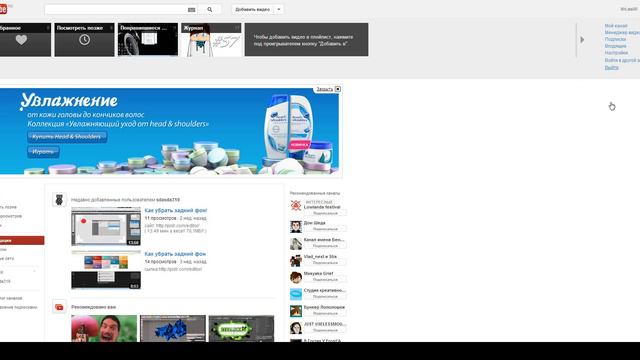
Task: Click the Vlad_next channel avatar
Action: 296,260
